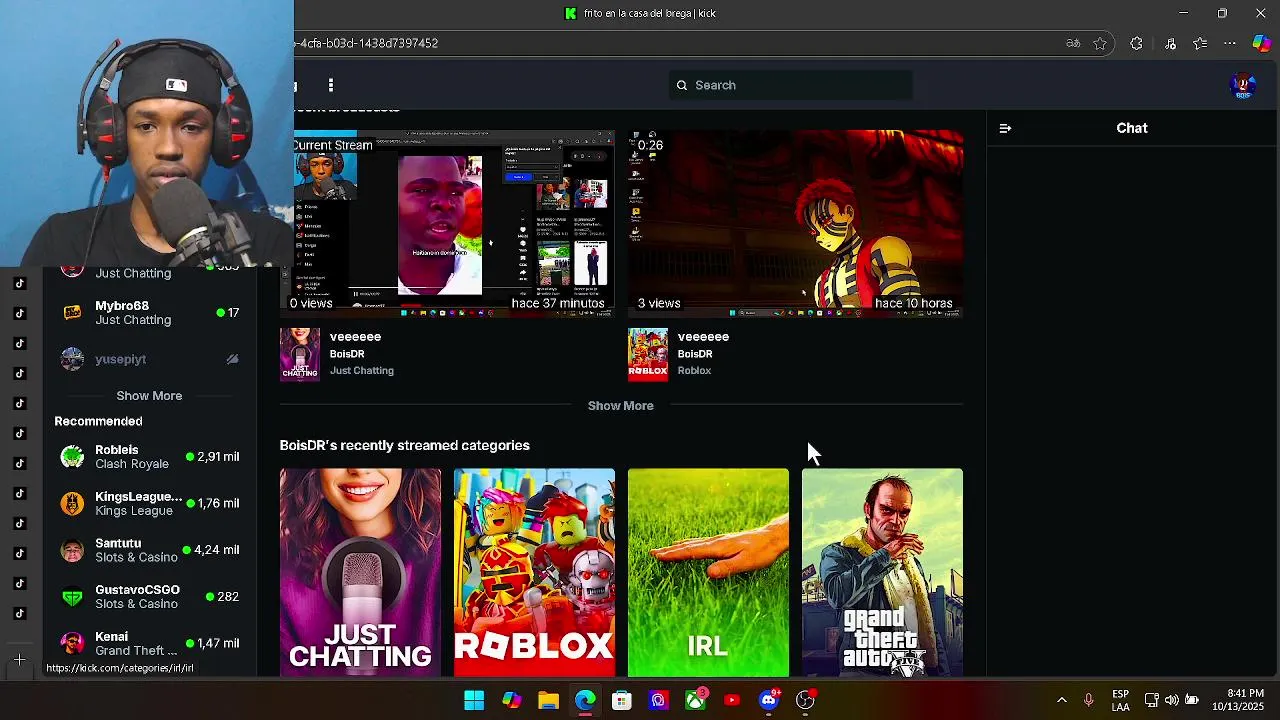
Task: Click the '3 views' label on second video
Action: pos(659,303)
